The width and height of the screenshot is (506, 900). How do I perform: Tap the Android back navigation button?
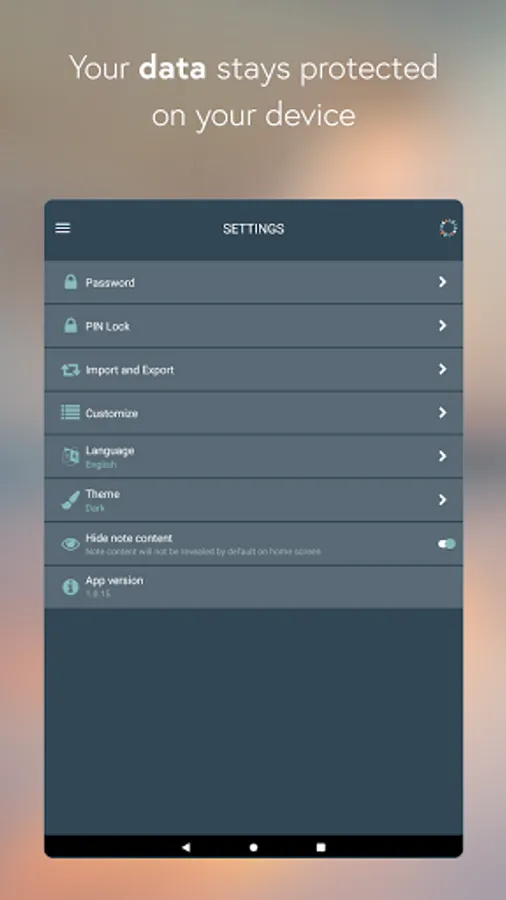coord(186,847)
